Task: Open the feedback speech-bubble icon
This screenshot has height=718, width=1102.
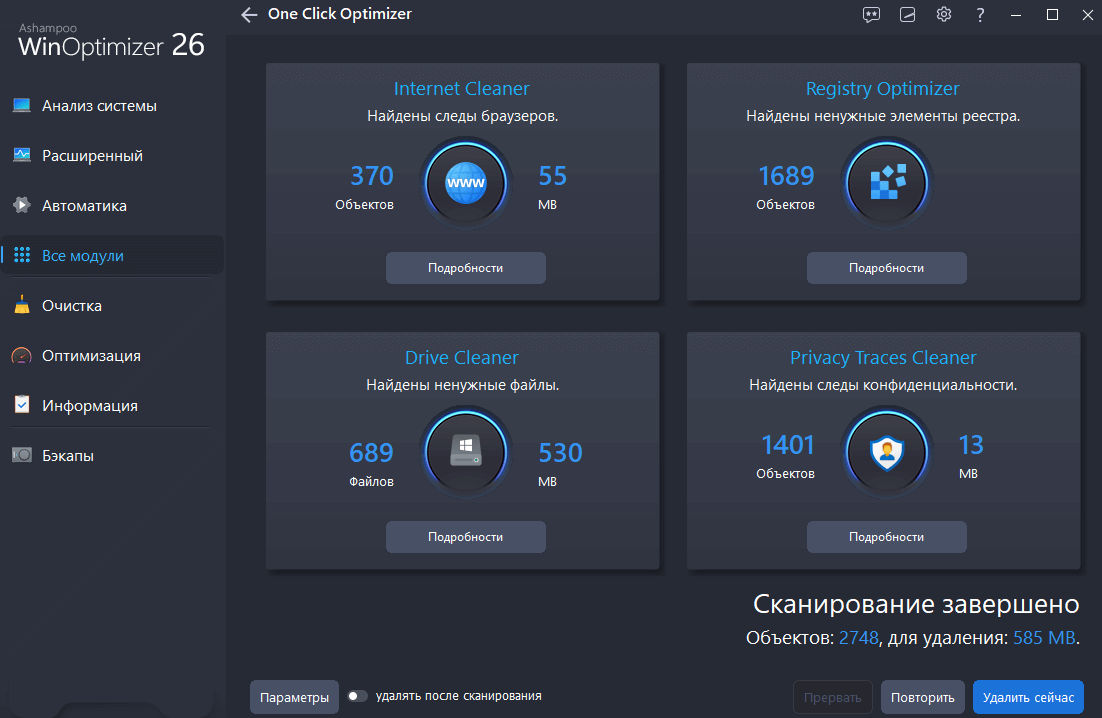Action: pyautogui.click(x=871, y=15)
